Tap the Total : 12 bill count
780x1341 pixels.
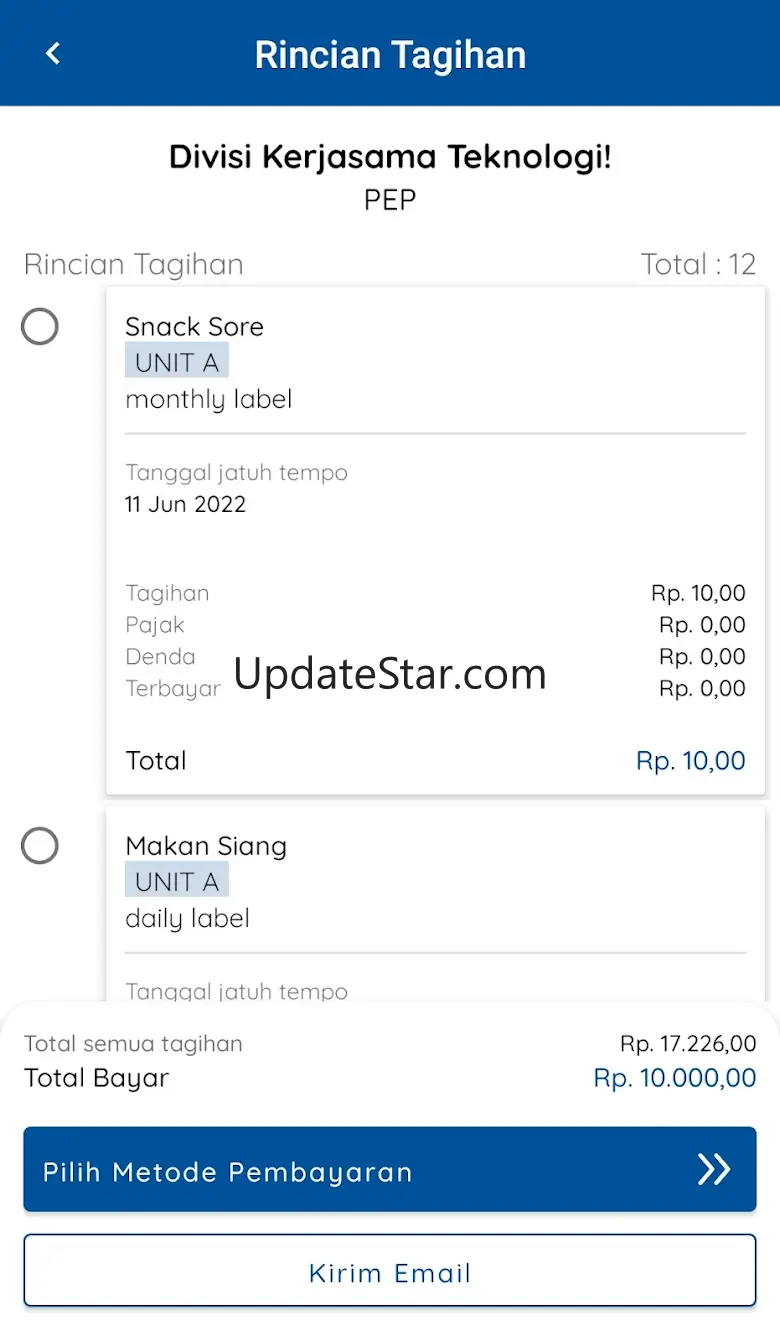pyautogui.click(x=698, y=264)
